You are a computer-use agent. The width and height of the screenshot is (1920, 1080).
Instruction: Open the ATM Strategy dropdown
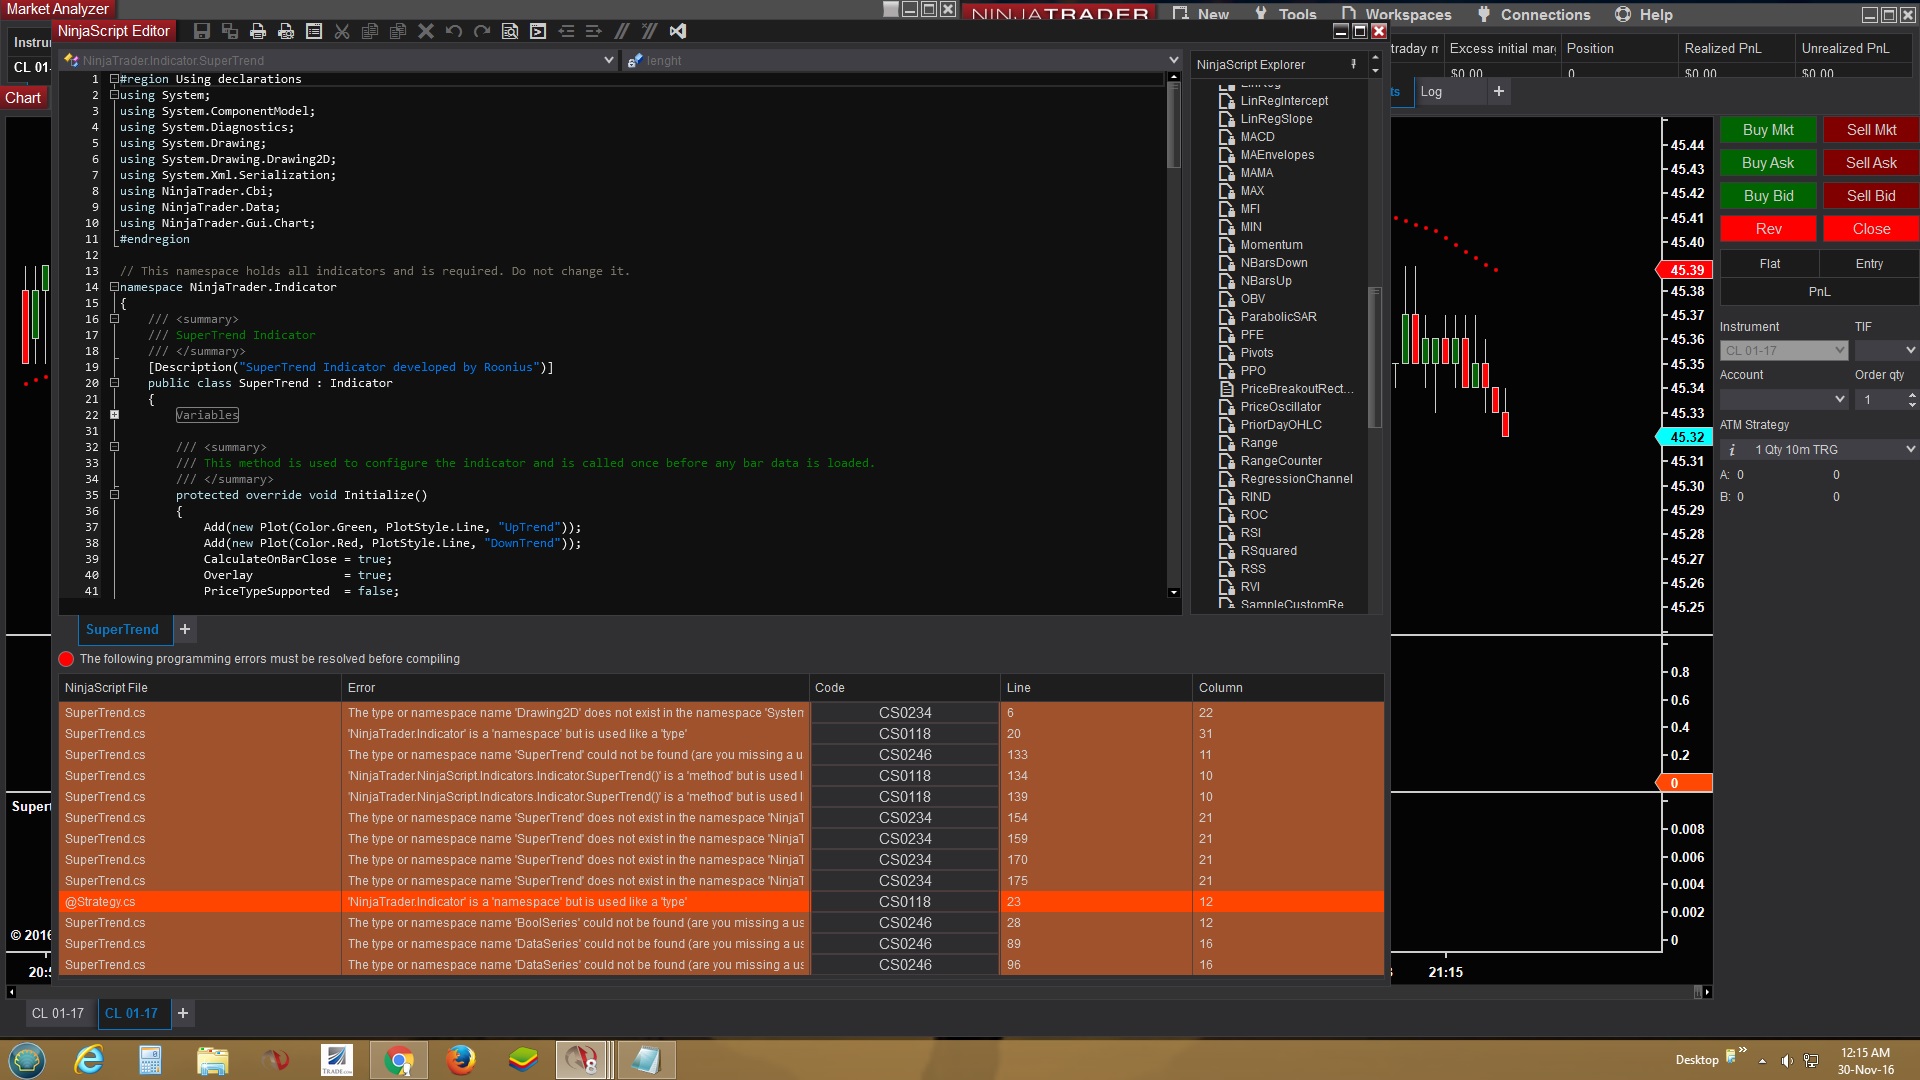tap(1819, 450)
